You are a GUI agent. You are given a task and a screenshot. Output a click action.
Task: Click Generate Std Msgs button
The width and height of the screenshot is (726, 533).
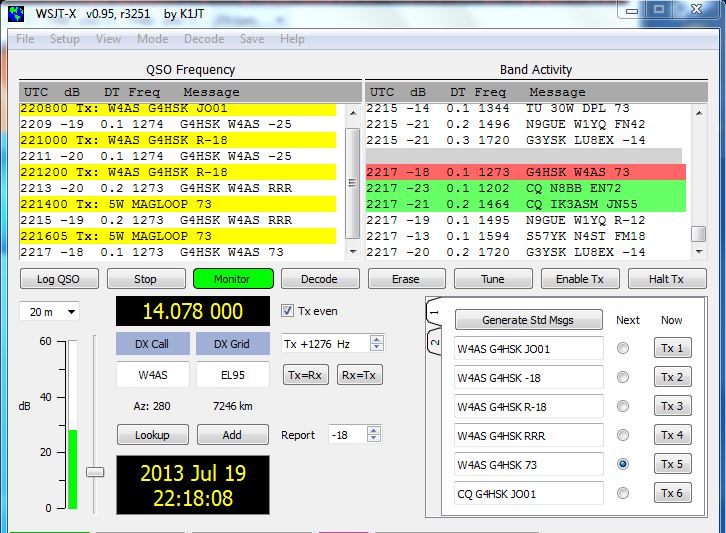pos(528,320)
